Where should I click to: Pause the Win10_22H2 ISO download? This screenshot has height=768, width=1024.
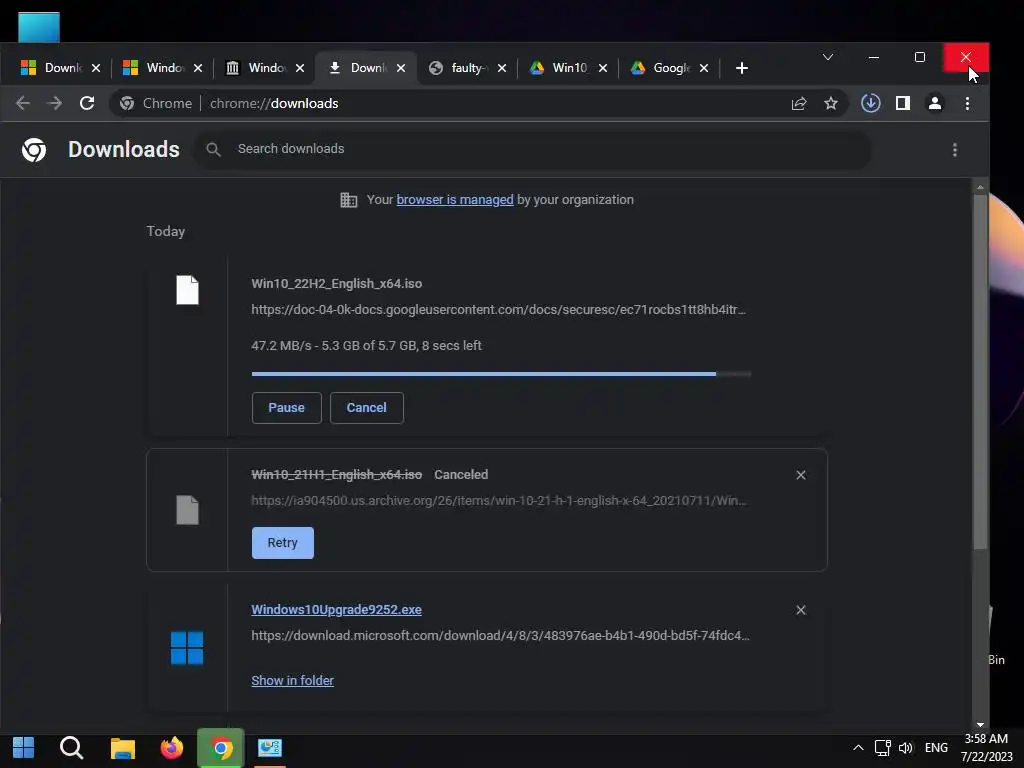[287, 408]
